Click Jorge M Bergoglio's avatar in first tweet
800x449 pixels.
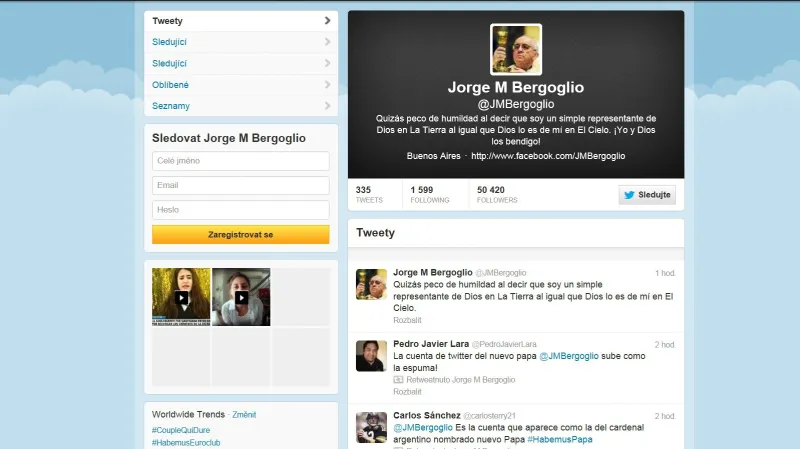372,284
